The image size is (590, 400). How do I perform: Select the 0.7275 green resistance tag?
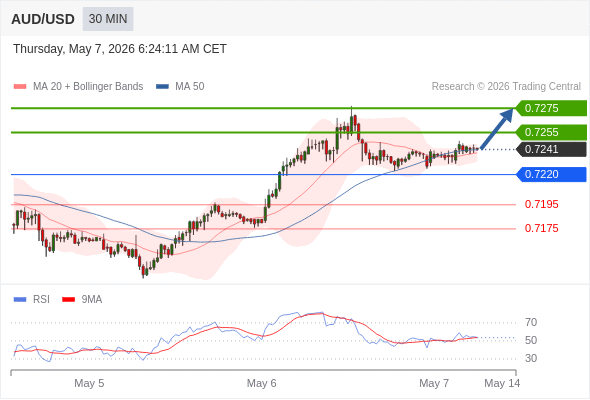pyautogui.click(x=551, y=108)
